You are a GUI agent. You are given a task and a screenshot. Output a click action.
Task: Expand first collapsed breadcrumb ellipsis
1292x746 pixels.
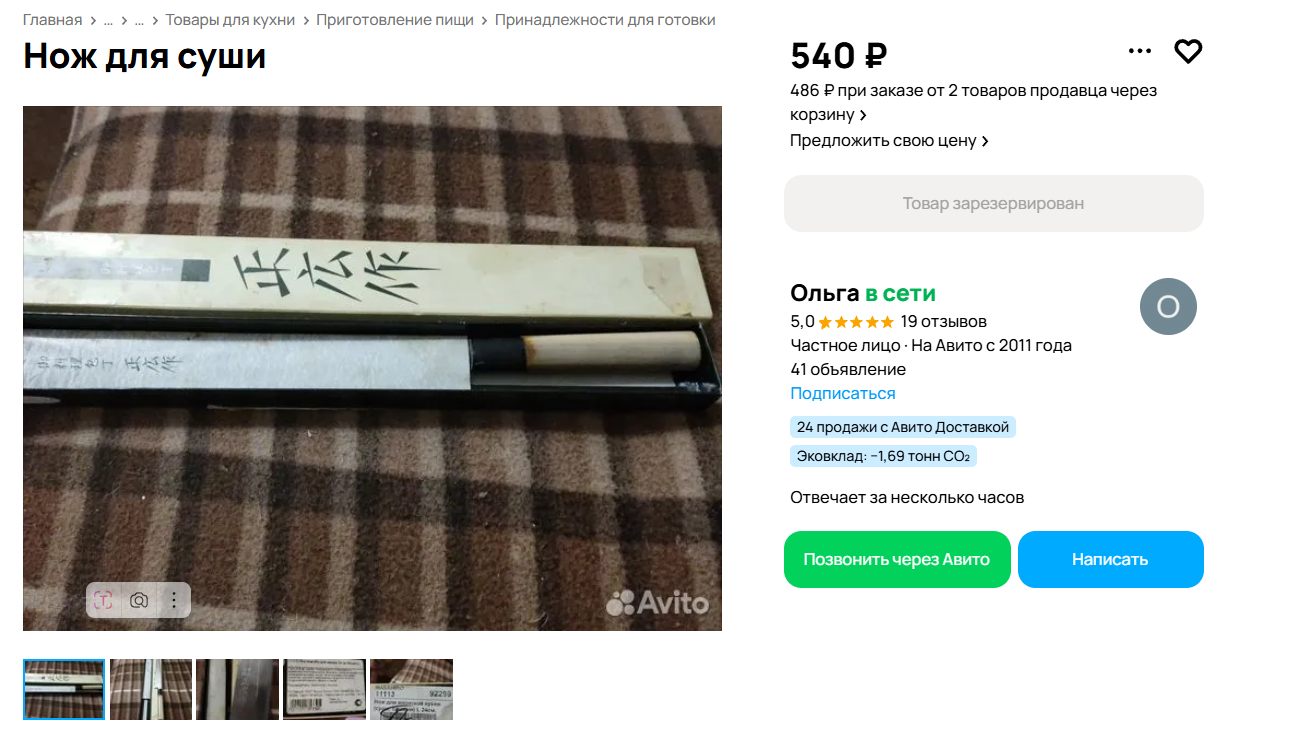[108, 20]
